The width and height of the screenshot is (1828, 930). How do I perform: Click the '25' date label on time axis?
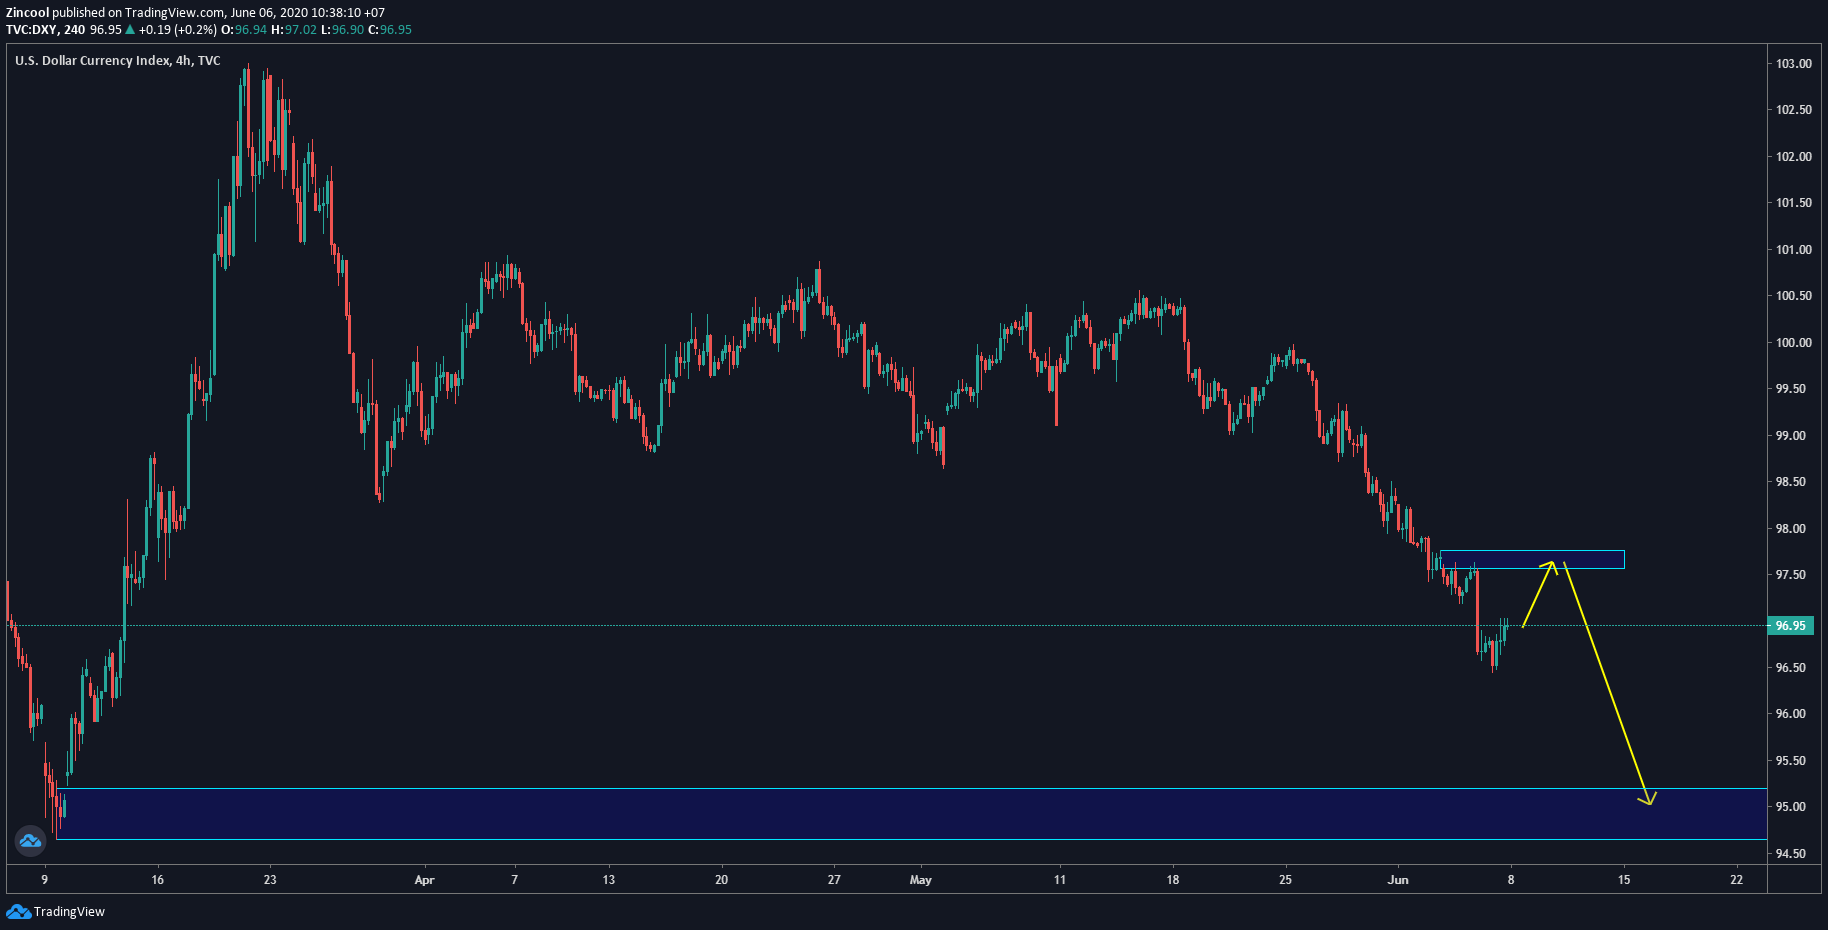[x=1286, y=880]
